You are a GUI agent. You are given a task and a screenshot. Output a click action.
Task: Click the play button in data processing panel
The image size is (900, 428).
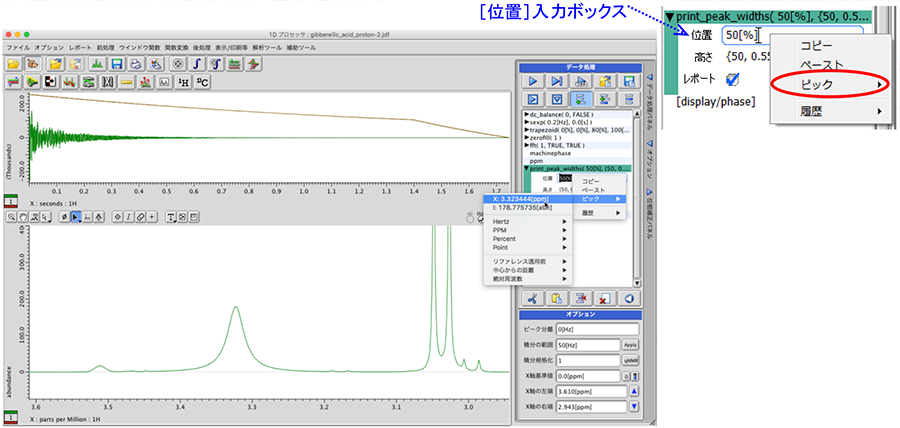(533, 81)
